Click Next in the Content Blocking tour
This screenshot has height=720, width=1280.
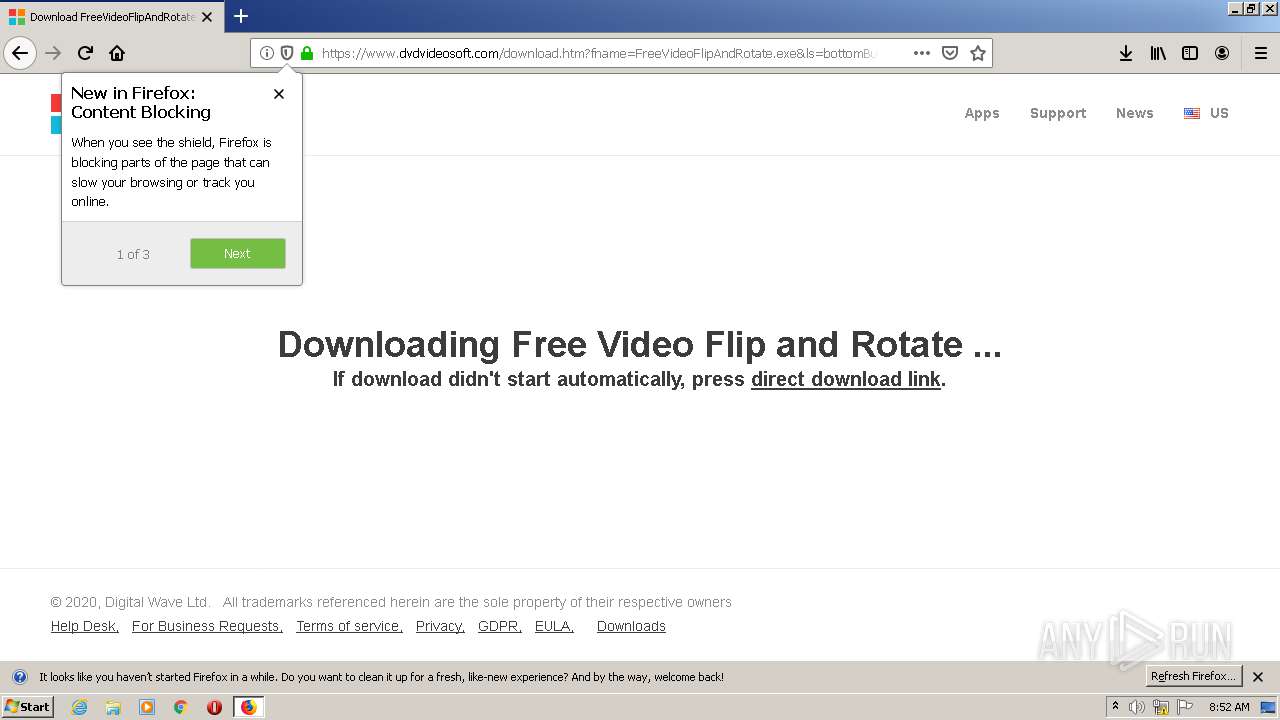pyautogui.click(x=238, y=253)
